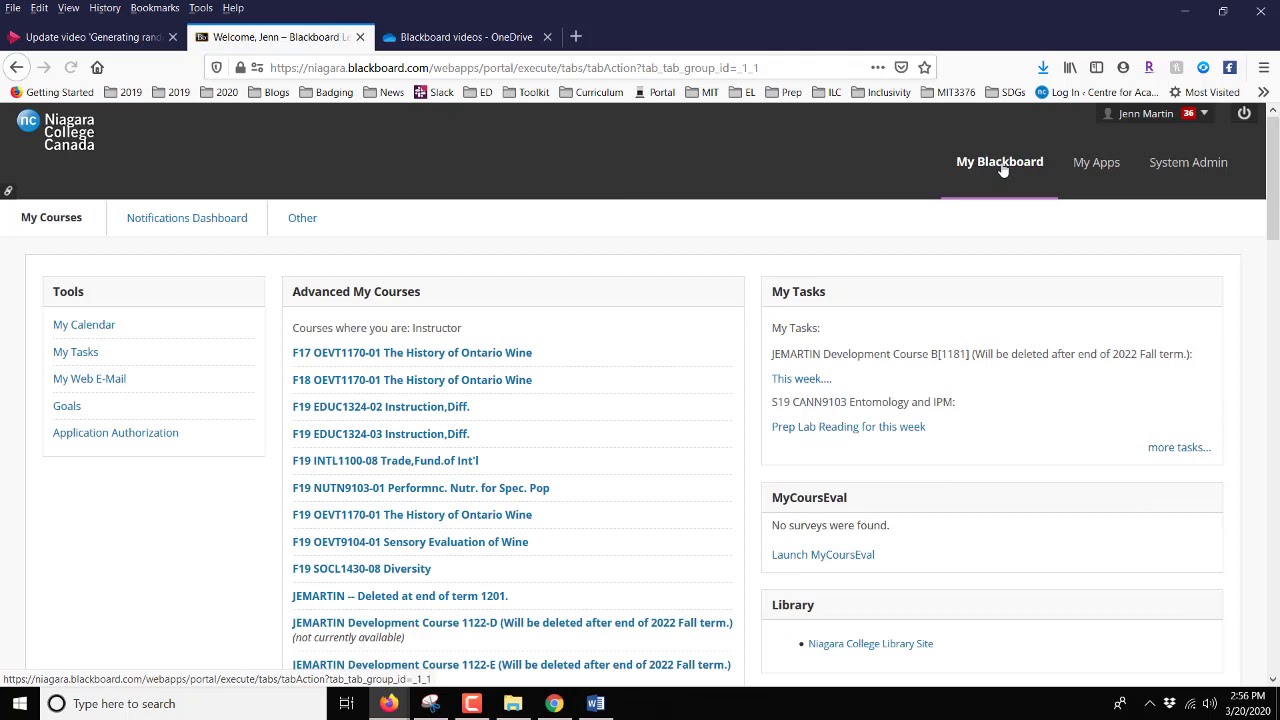Switch to Notifications Dashboard tab
Image resolution: width=1280 pixels, height=720 pixels.
pyautogui.click(x=187, y=218)
